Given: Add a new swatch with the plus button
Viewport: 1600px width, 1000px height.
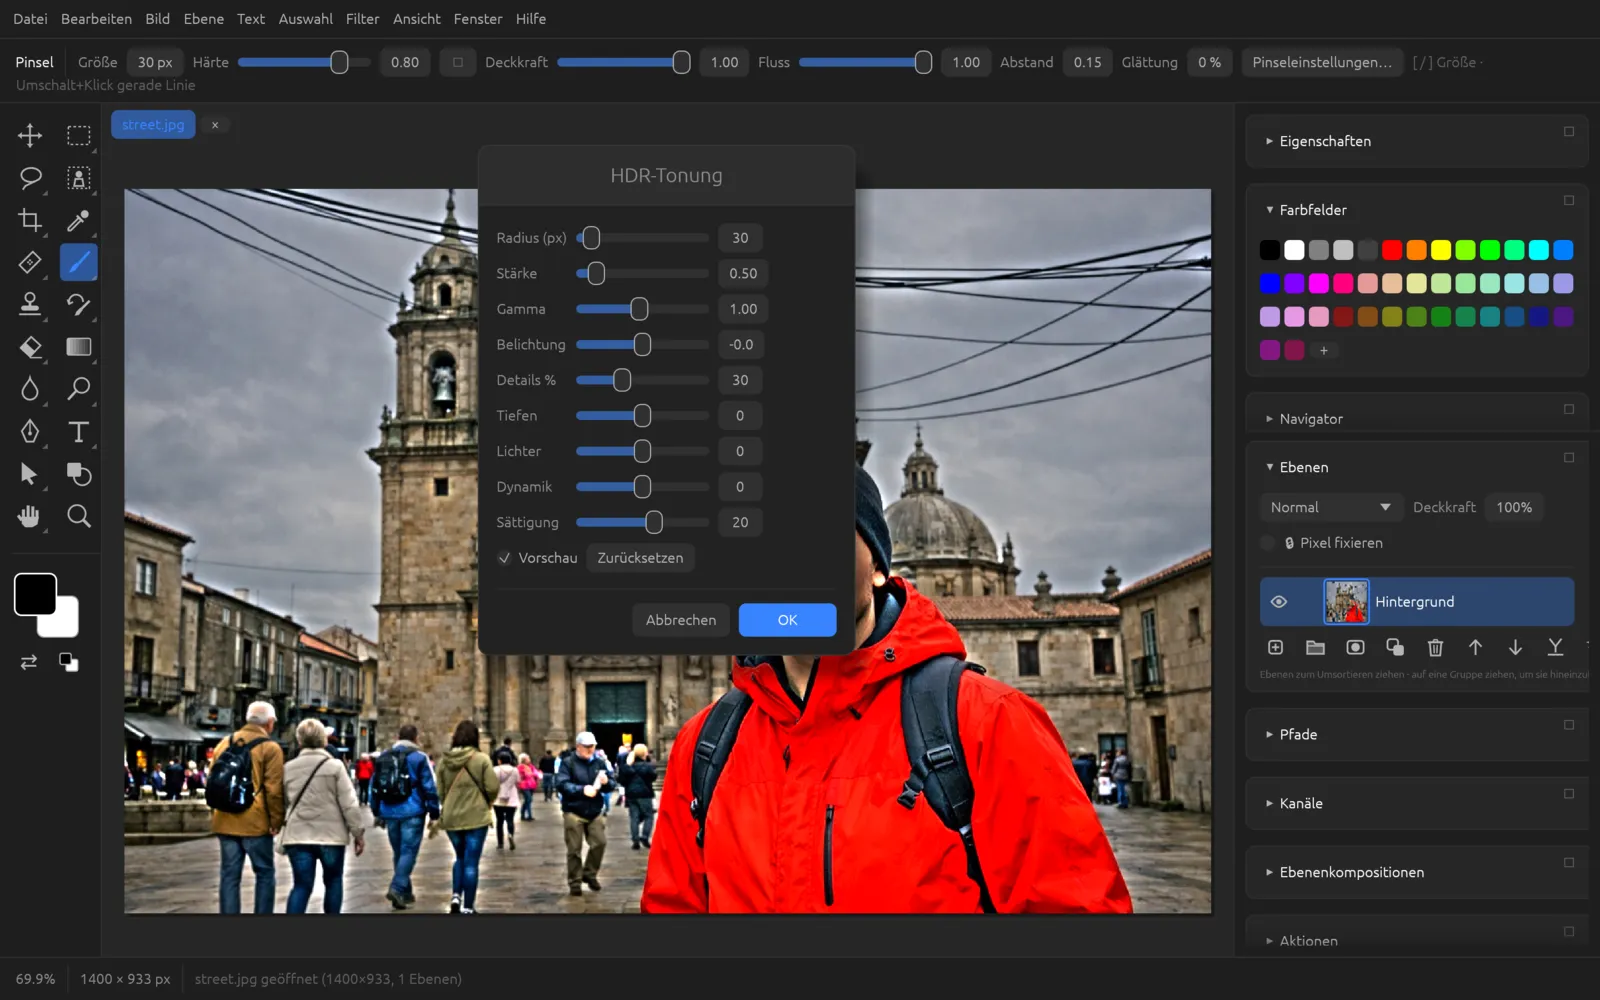Looking at the screenshot, I should click(1324, 351).
